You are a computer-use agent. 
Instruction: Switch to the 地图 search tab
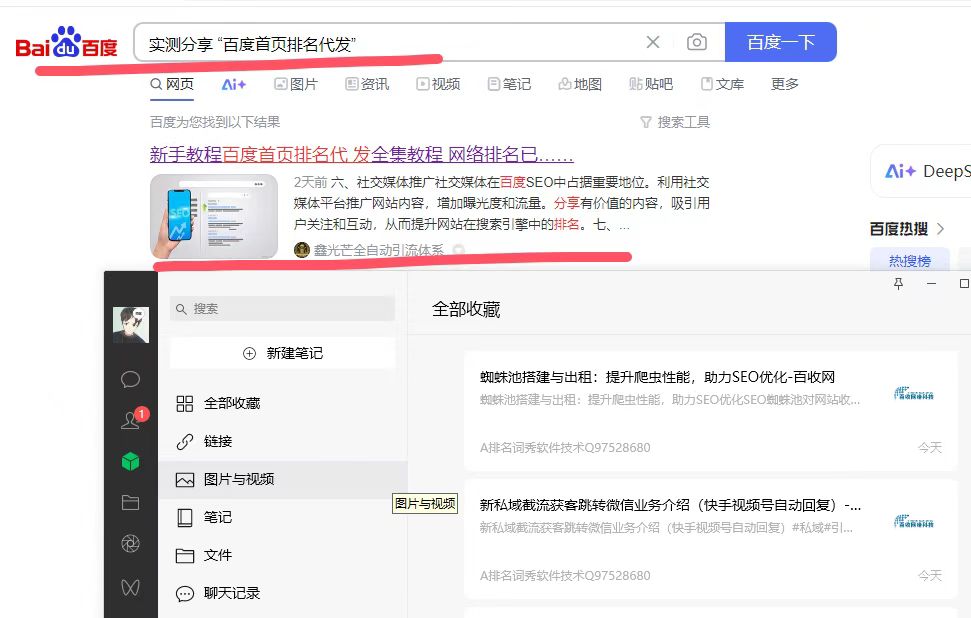click(580, 84)
